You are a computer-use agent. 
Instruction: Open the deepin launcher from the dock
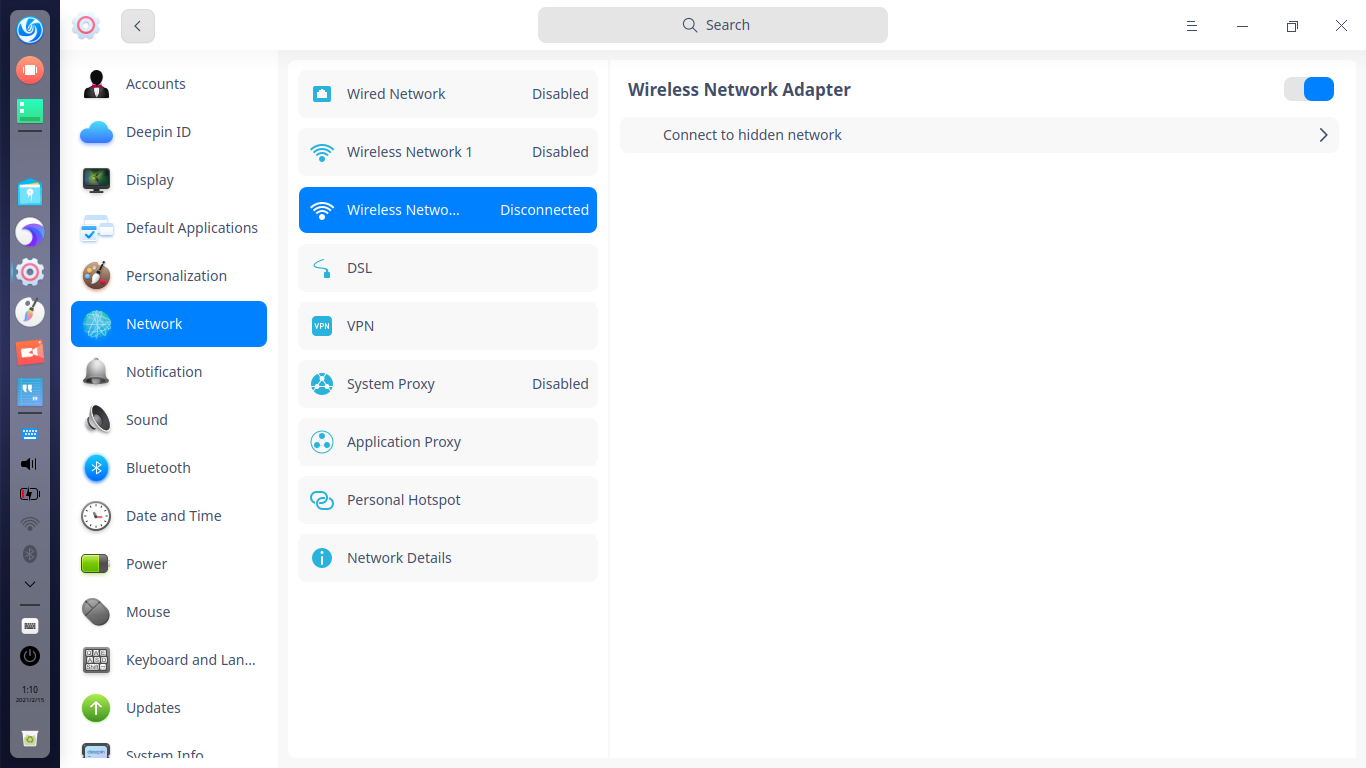coord(30,29)
